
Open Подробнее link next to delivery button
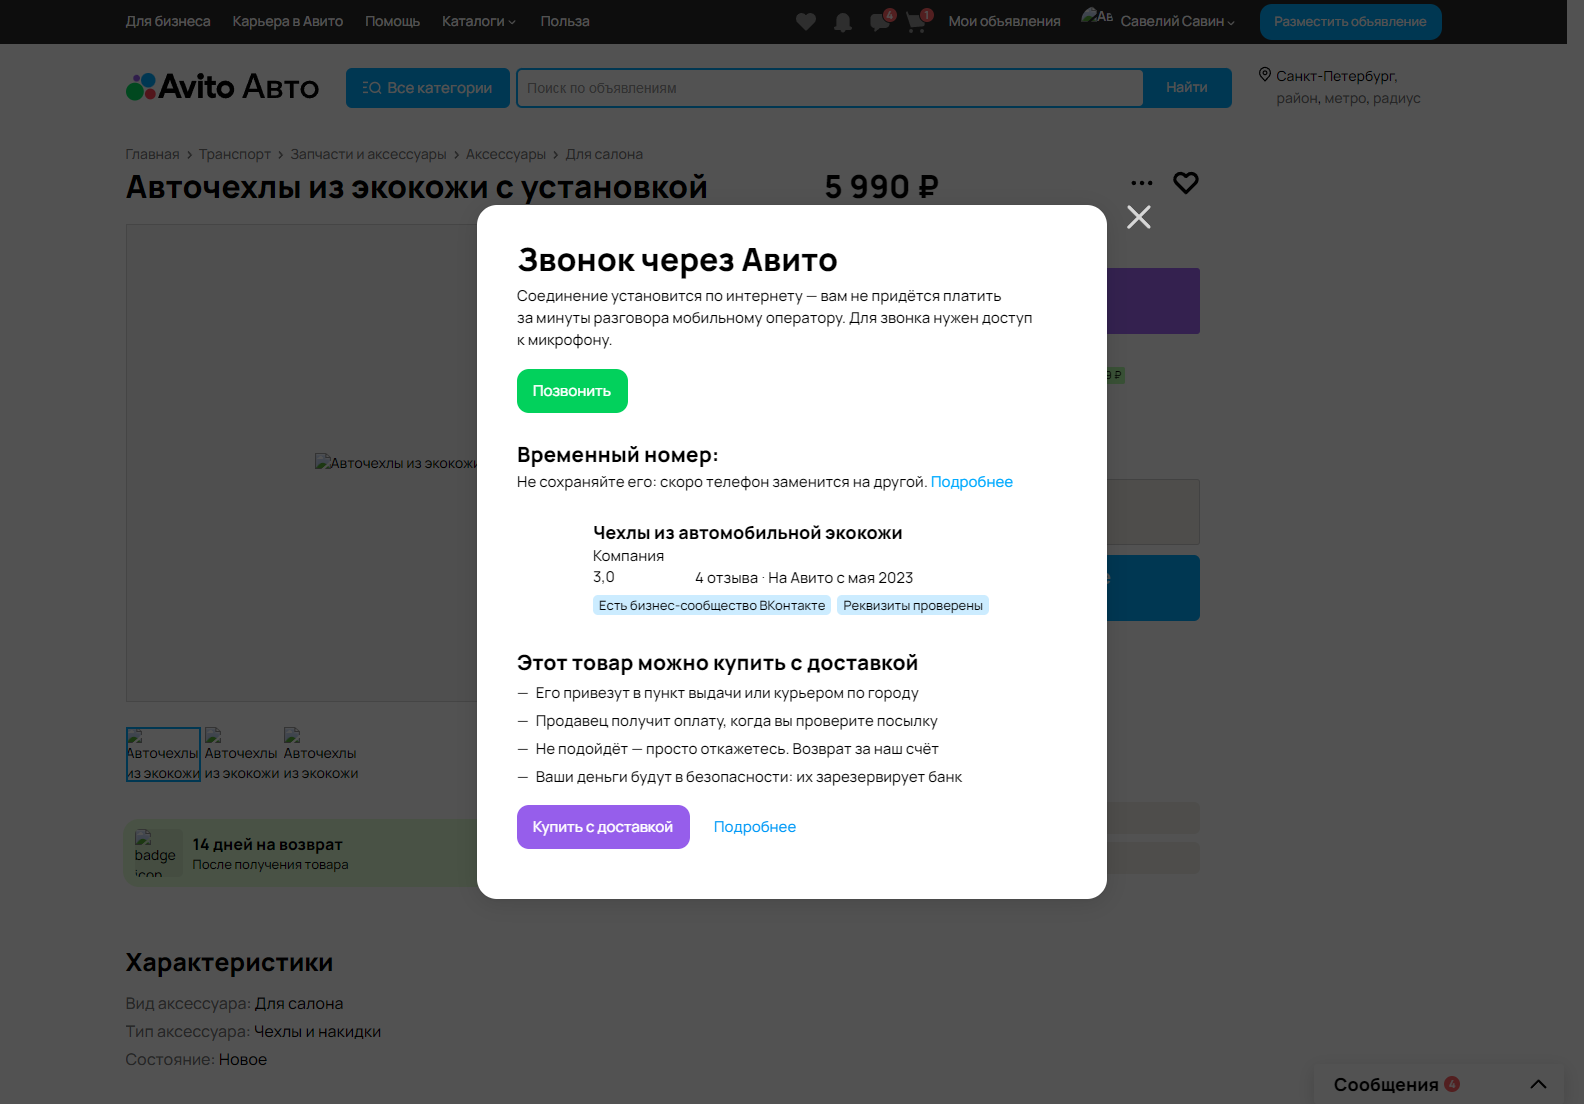pos(755,827)
